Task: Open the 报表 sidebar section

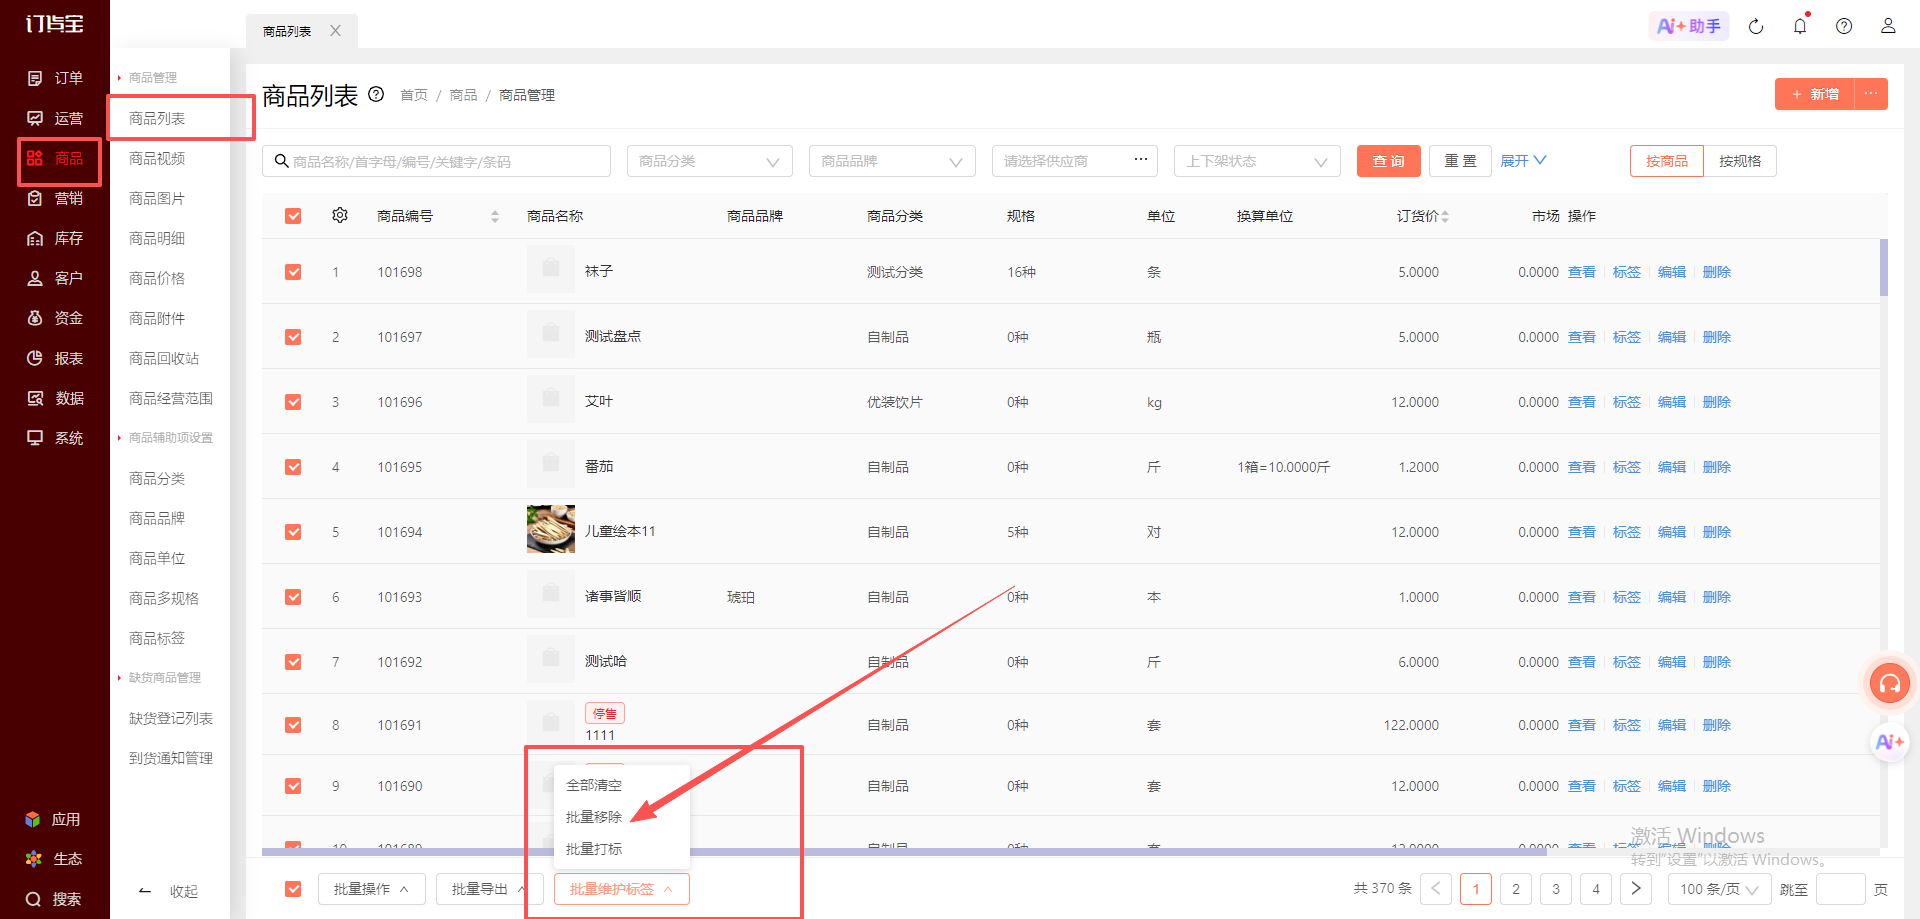Action: pos(55,358)
